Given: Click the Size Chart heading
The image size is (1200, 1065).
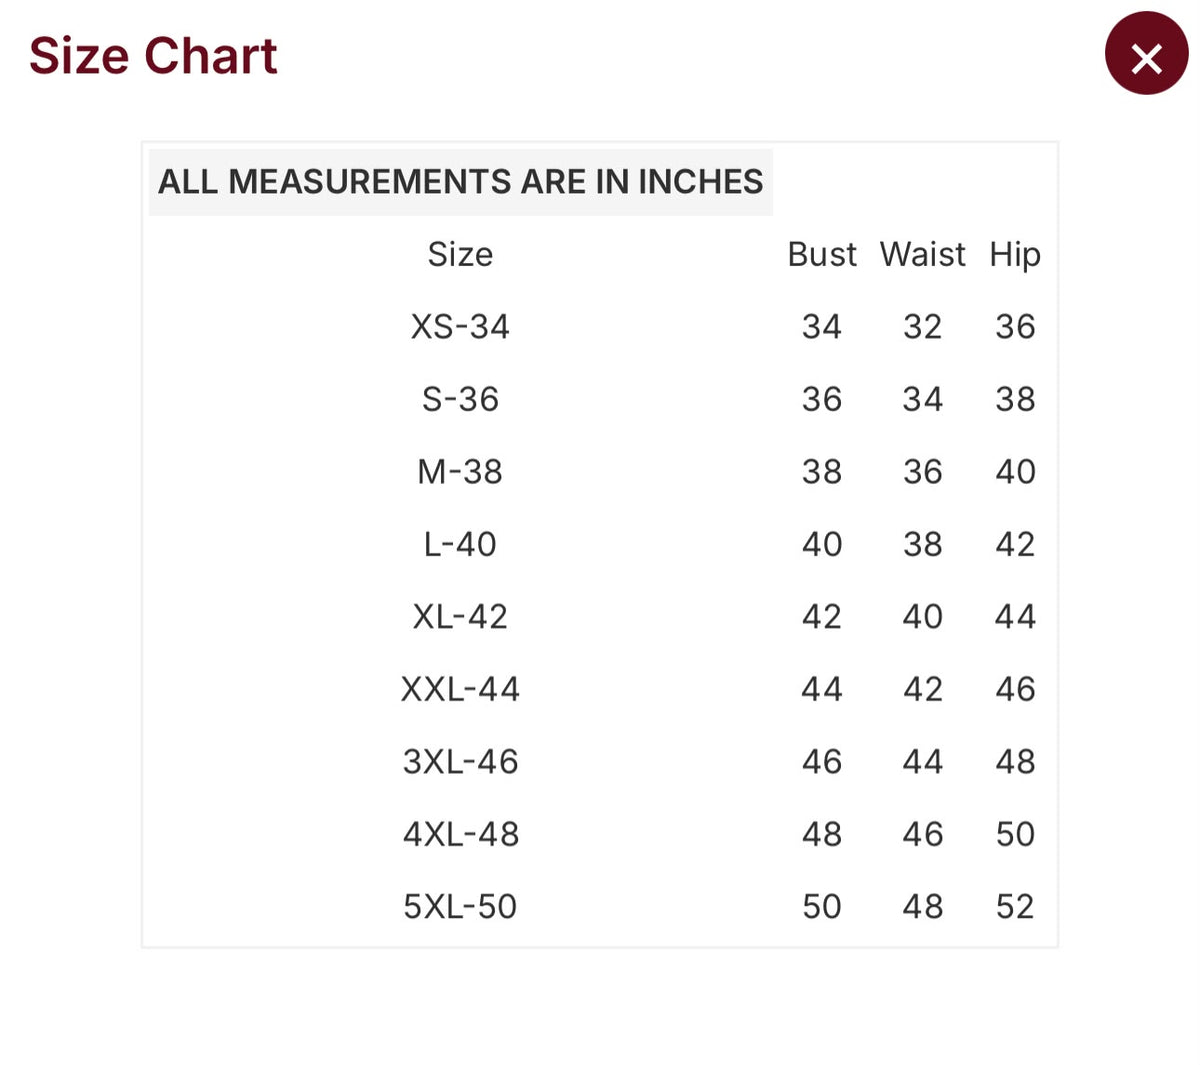Looking at the screenshot, I should click(153, 56).
